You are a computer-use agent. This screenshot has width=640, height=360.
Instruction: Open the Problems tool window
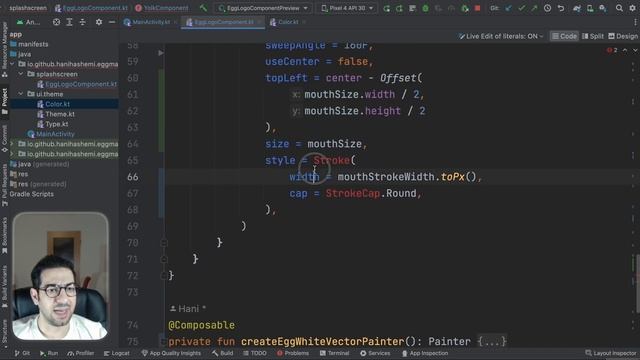[x=293, y=353]
